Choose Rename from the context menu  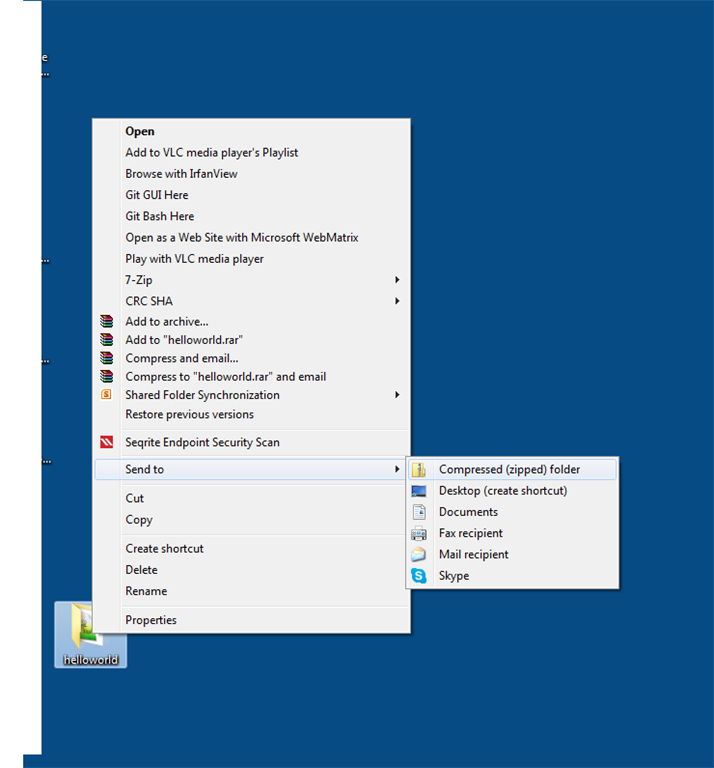pos(252,591)
